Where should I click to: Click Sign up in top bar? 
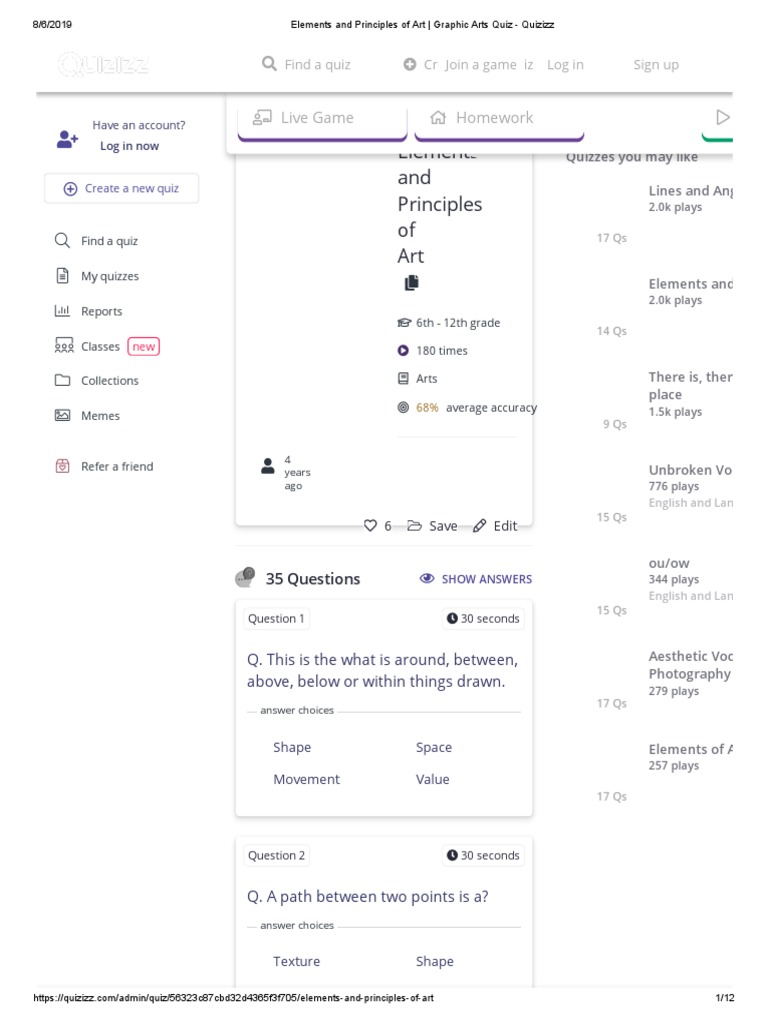pyautogui.click(x=655, y=65)
